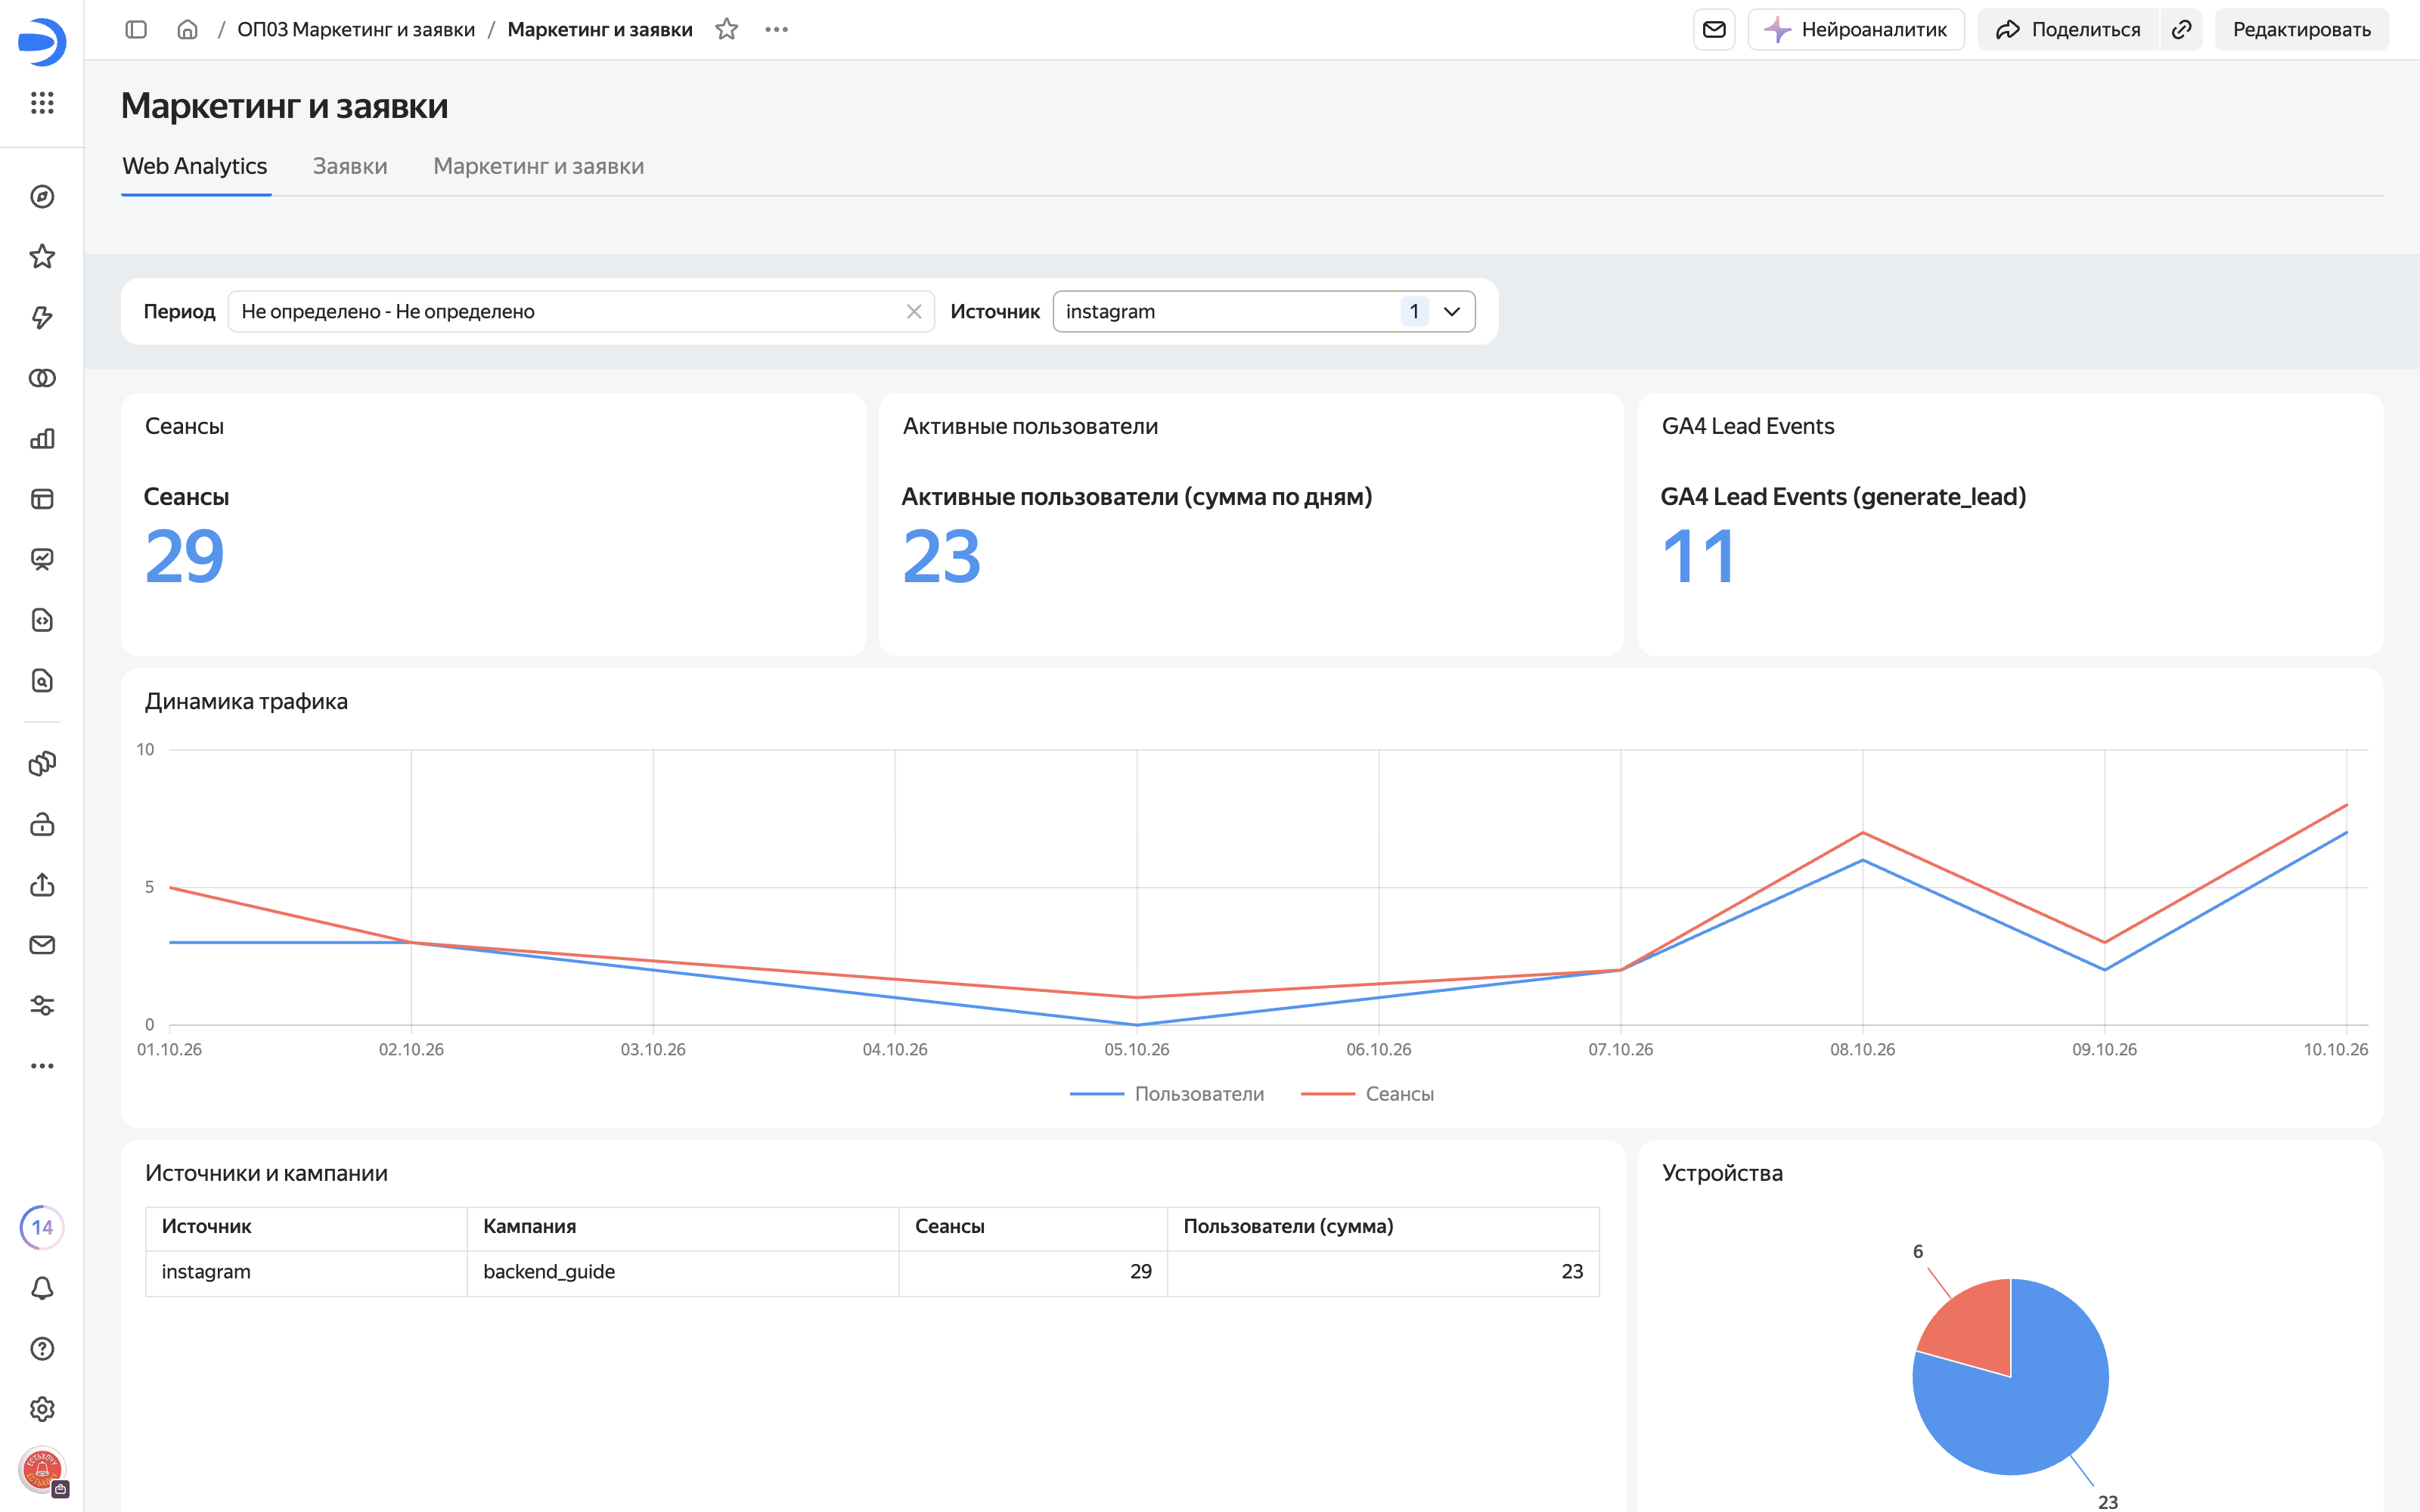Viewport: 2420px width, 1512px height.
Task: Open the code file icon in sidebar
Action: pyautogui.click(x=42, y=620)
